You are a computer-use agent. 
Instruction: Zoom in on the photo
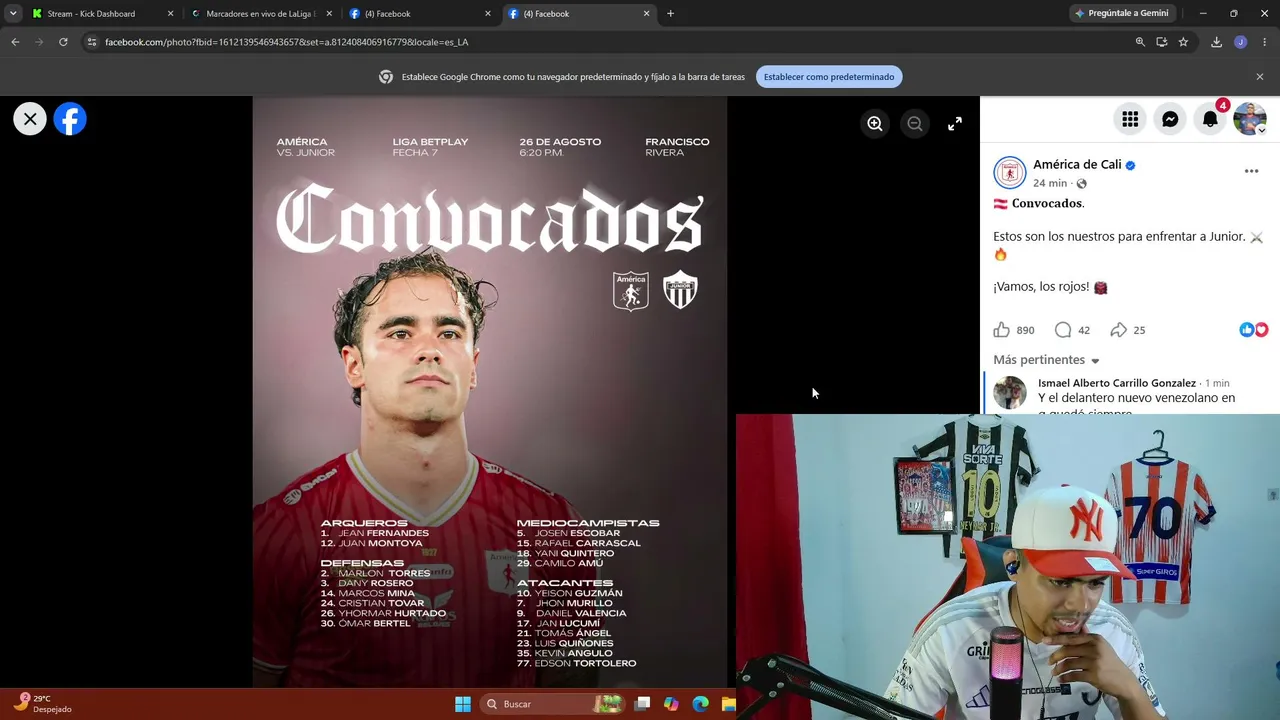click(875, 123)
